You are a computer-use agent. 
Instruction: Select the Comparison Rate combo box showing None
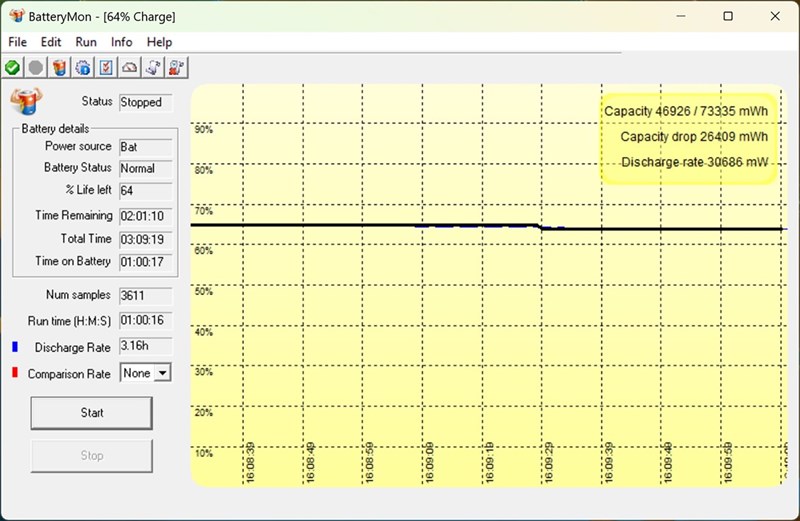[x=145, y=373]
